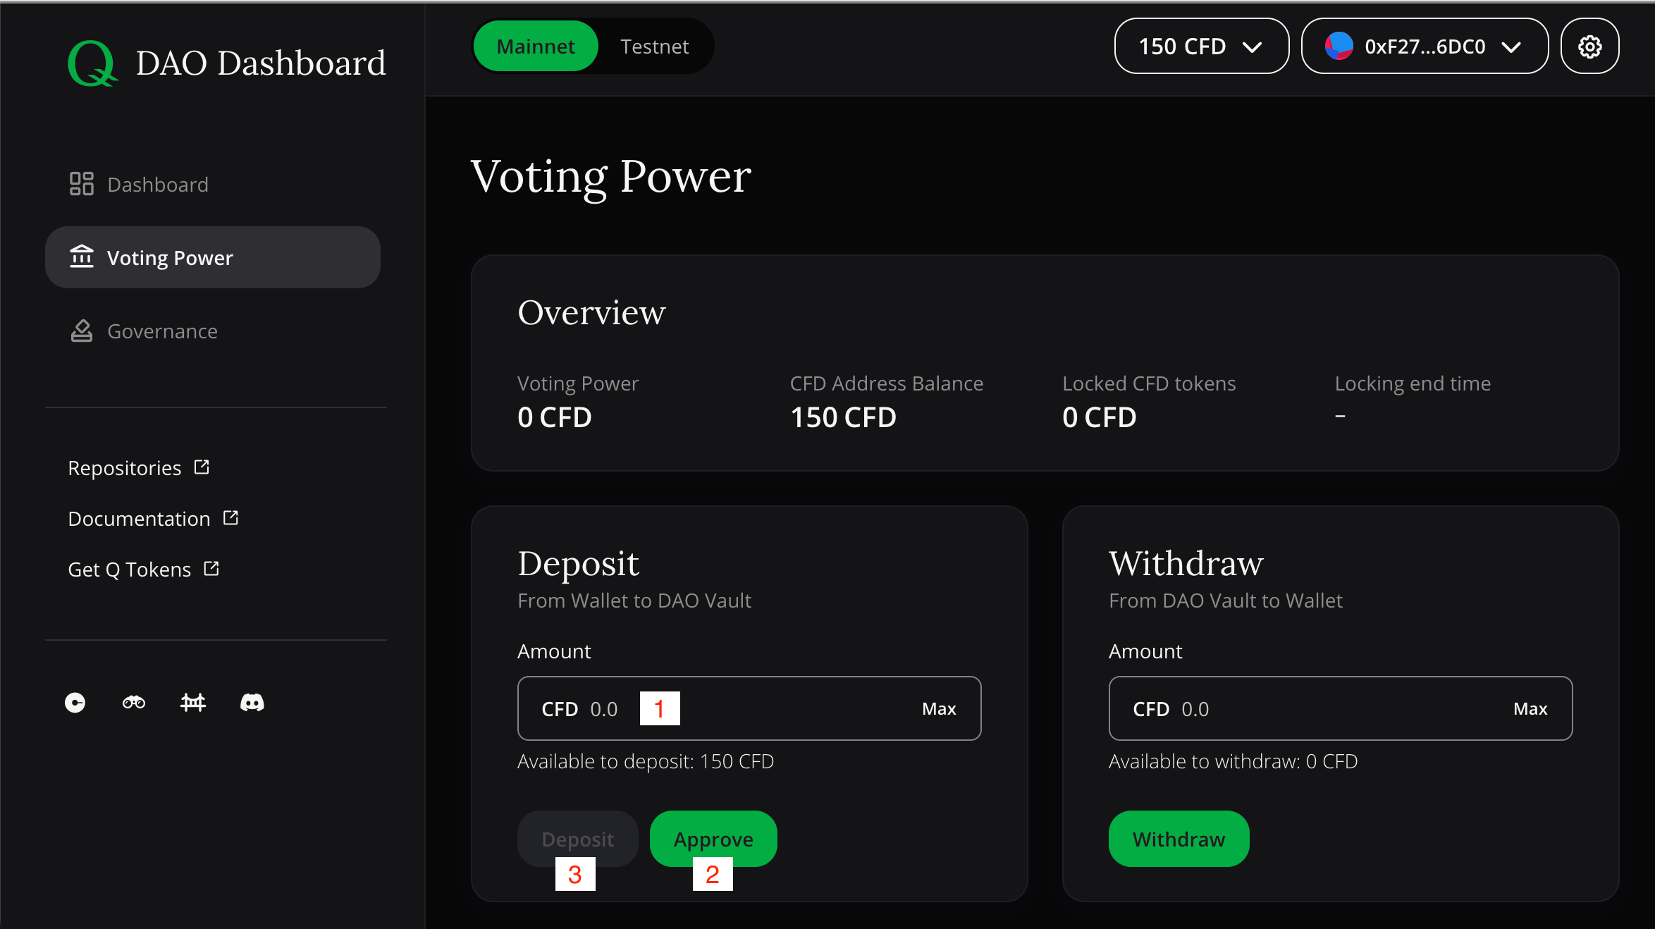Image resolution: width=1656 pixels, height=930 pixels.
Task: Open the settings gear icon
Action: [1589, 47]
